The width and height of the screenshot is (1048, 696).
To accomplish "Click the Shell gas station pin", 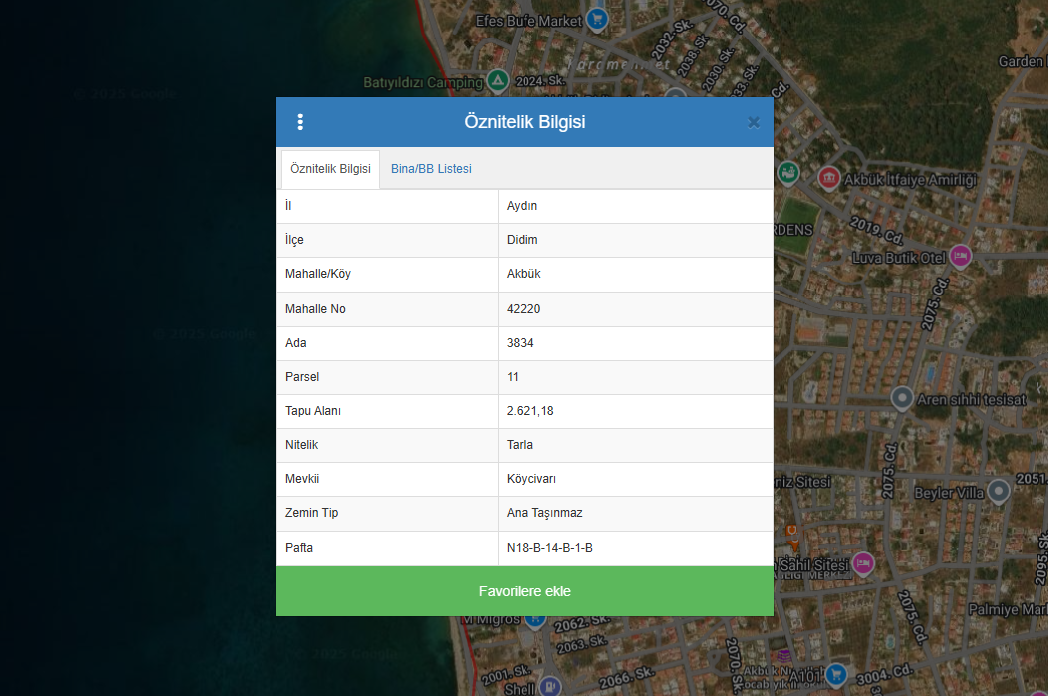I will tap(549, 687).
